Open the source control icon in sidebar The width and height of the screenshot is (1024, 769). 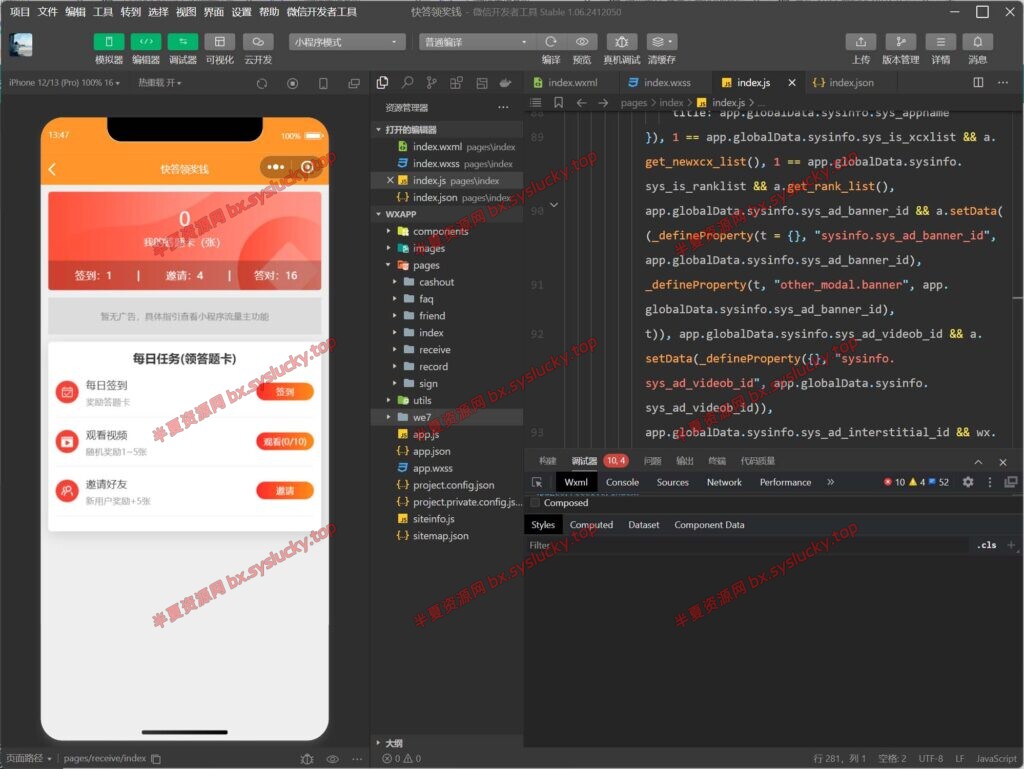click(431, 82)
